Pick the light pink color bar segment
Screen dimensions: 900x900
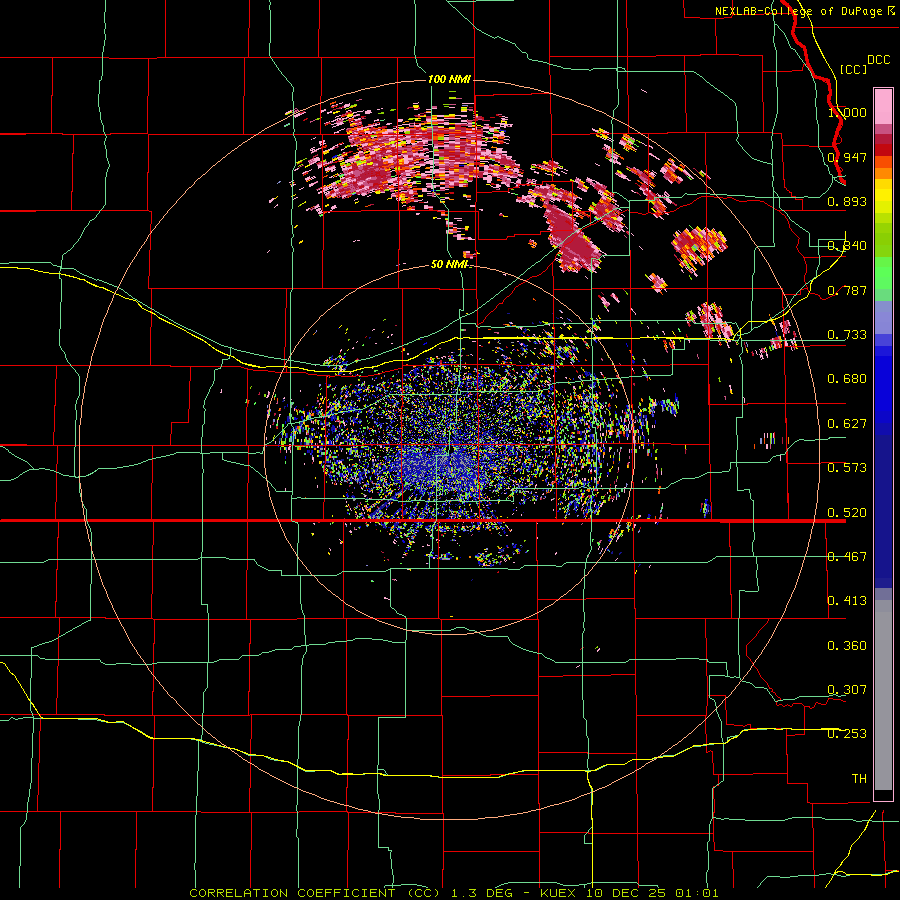pyautogui.click(x=883, y=106)
